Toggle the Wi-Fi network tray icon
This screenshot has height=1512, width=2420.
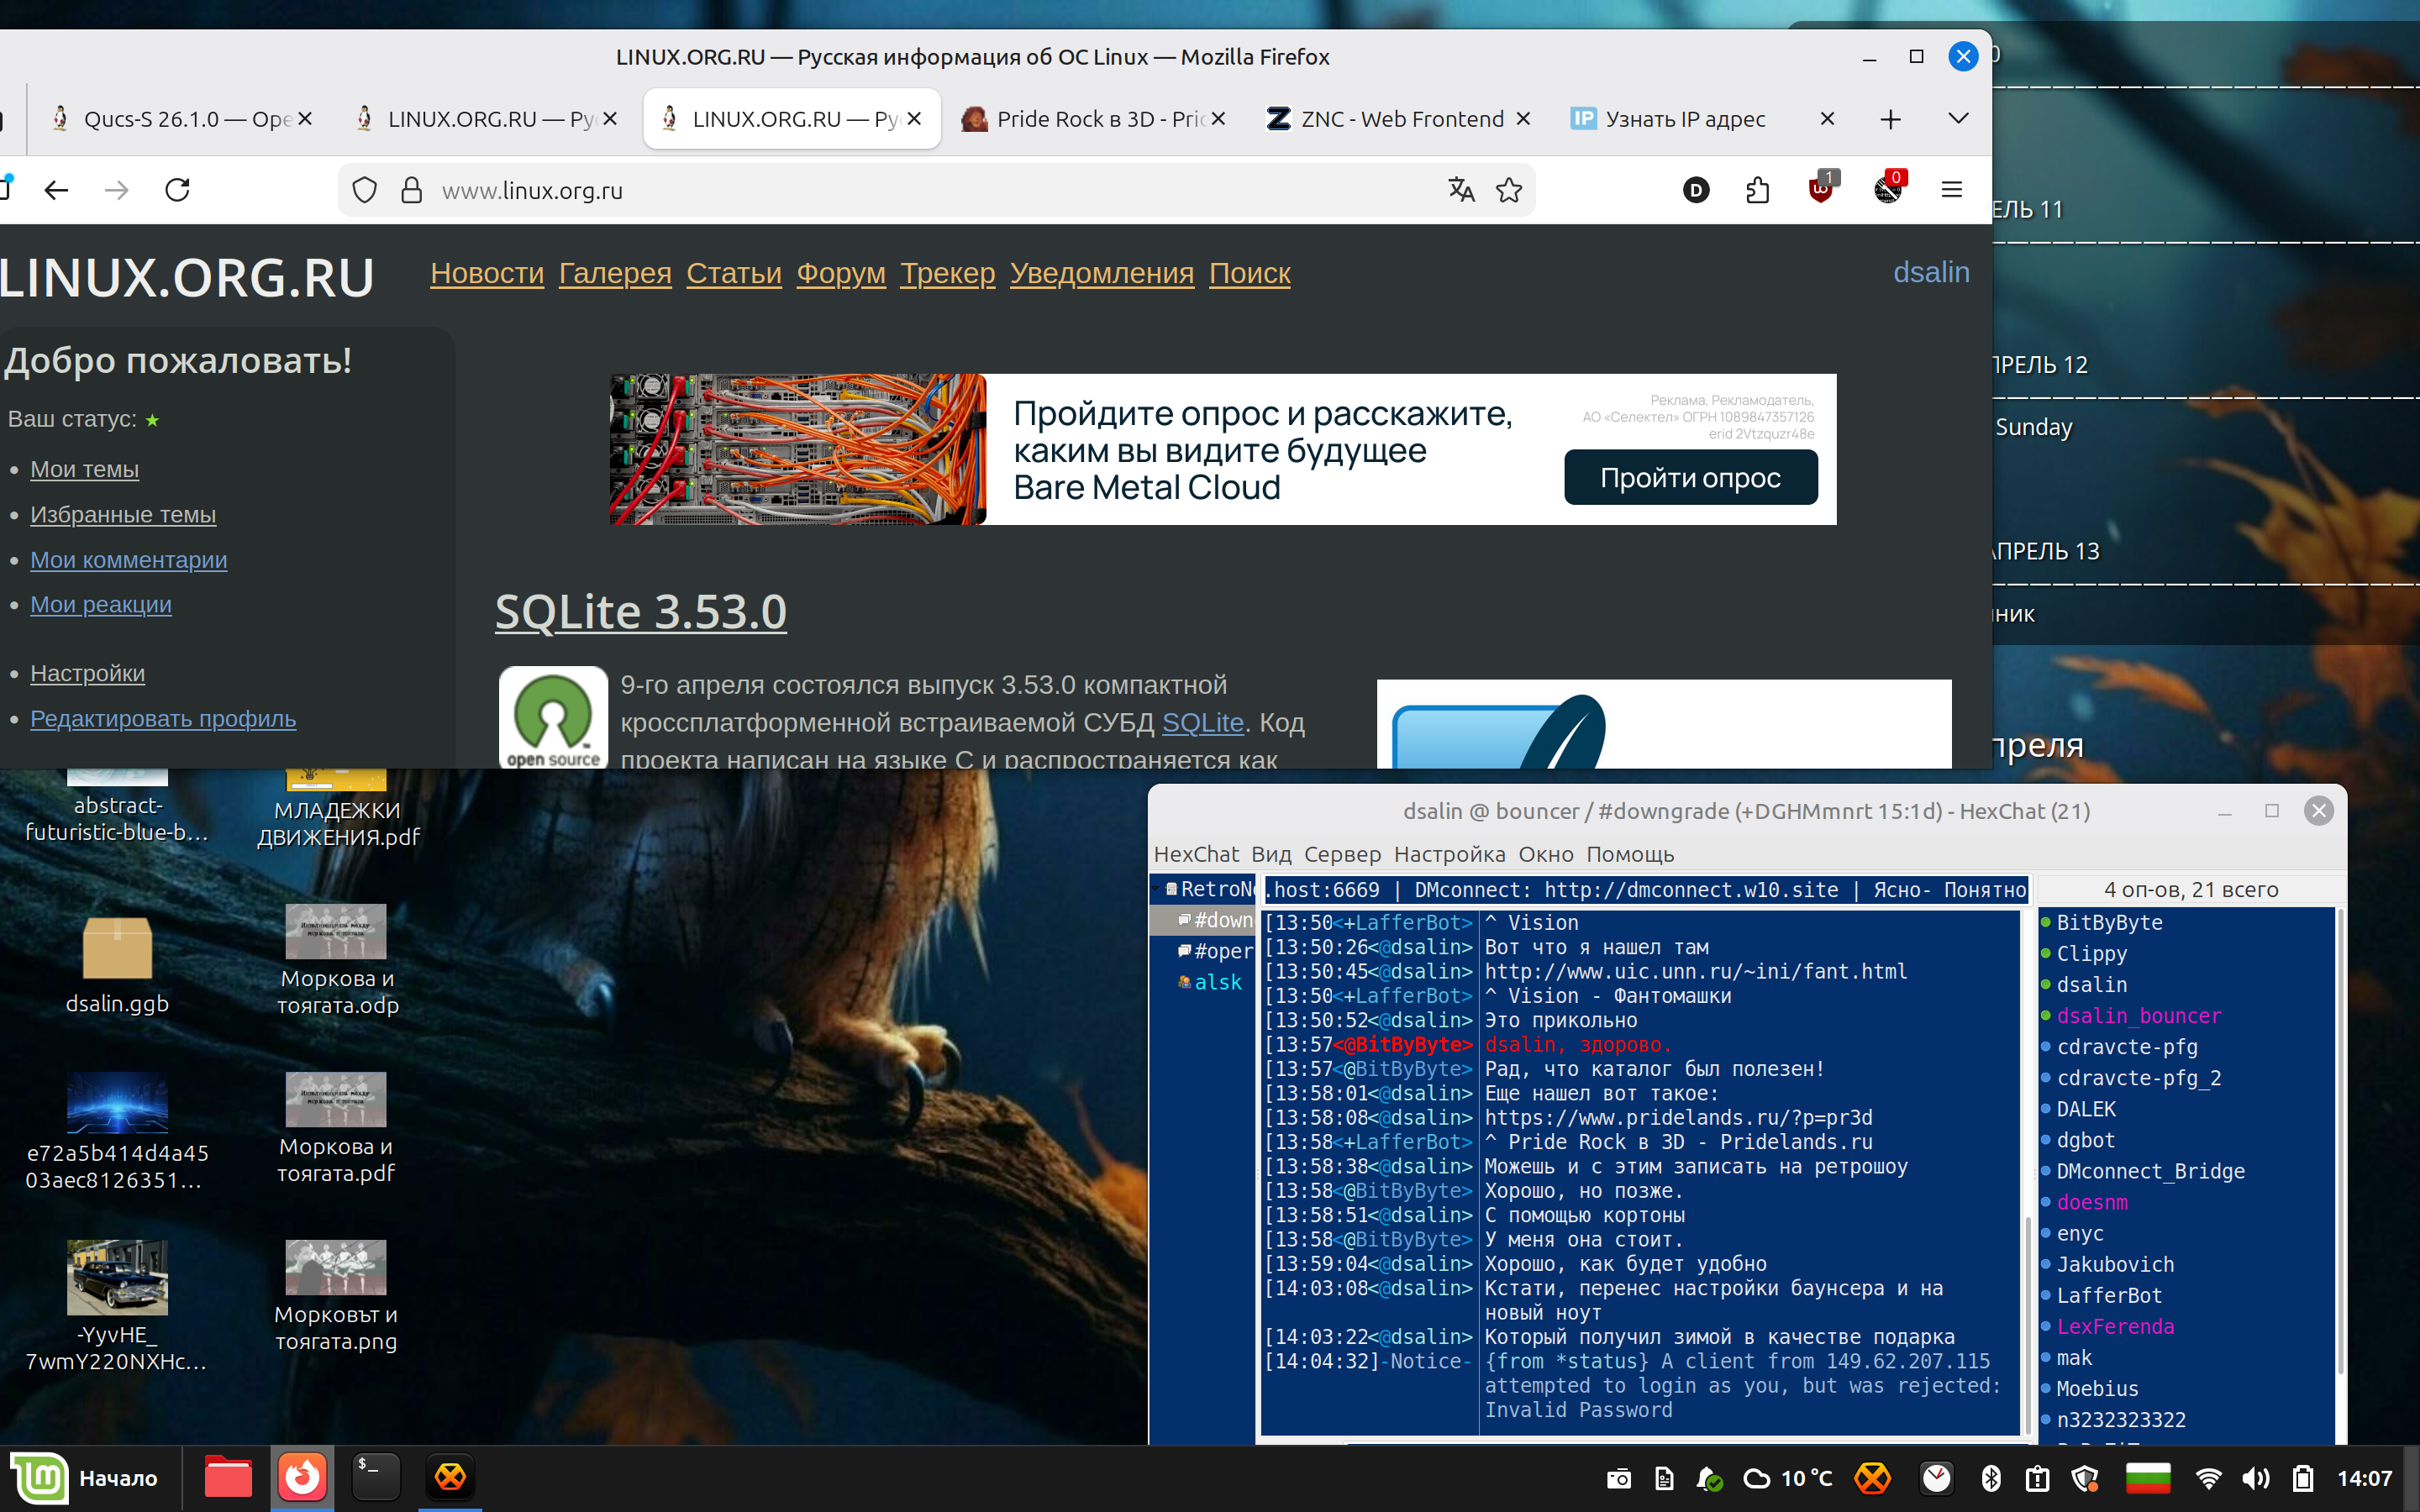pyautogui.click(x=2208, y=1478)
